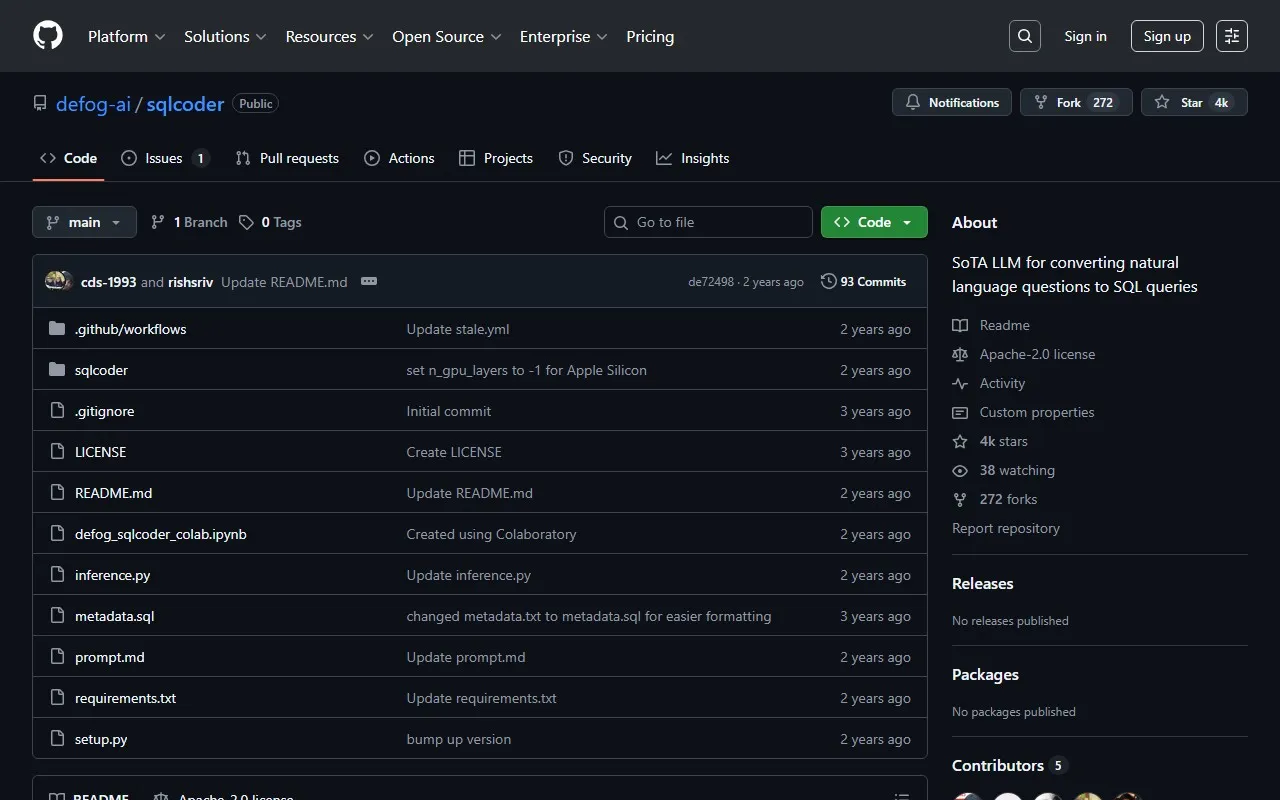Screen dimensions: 1280x800
Task: Click the appearance settings icon in header
Action: click(1232, 36)
